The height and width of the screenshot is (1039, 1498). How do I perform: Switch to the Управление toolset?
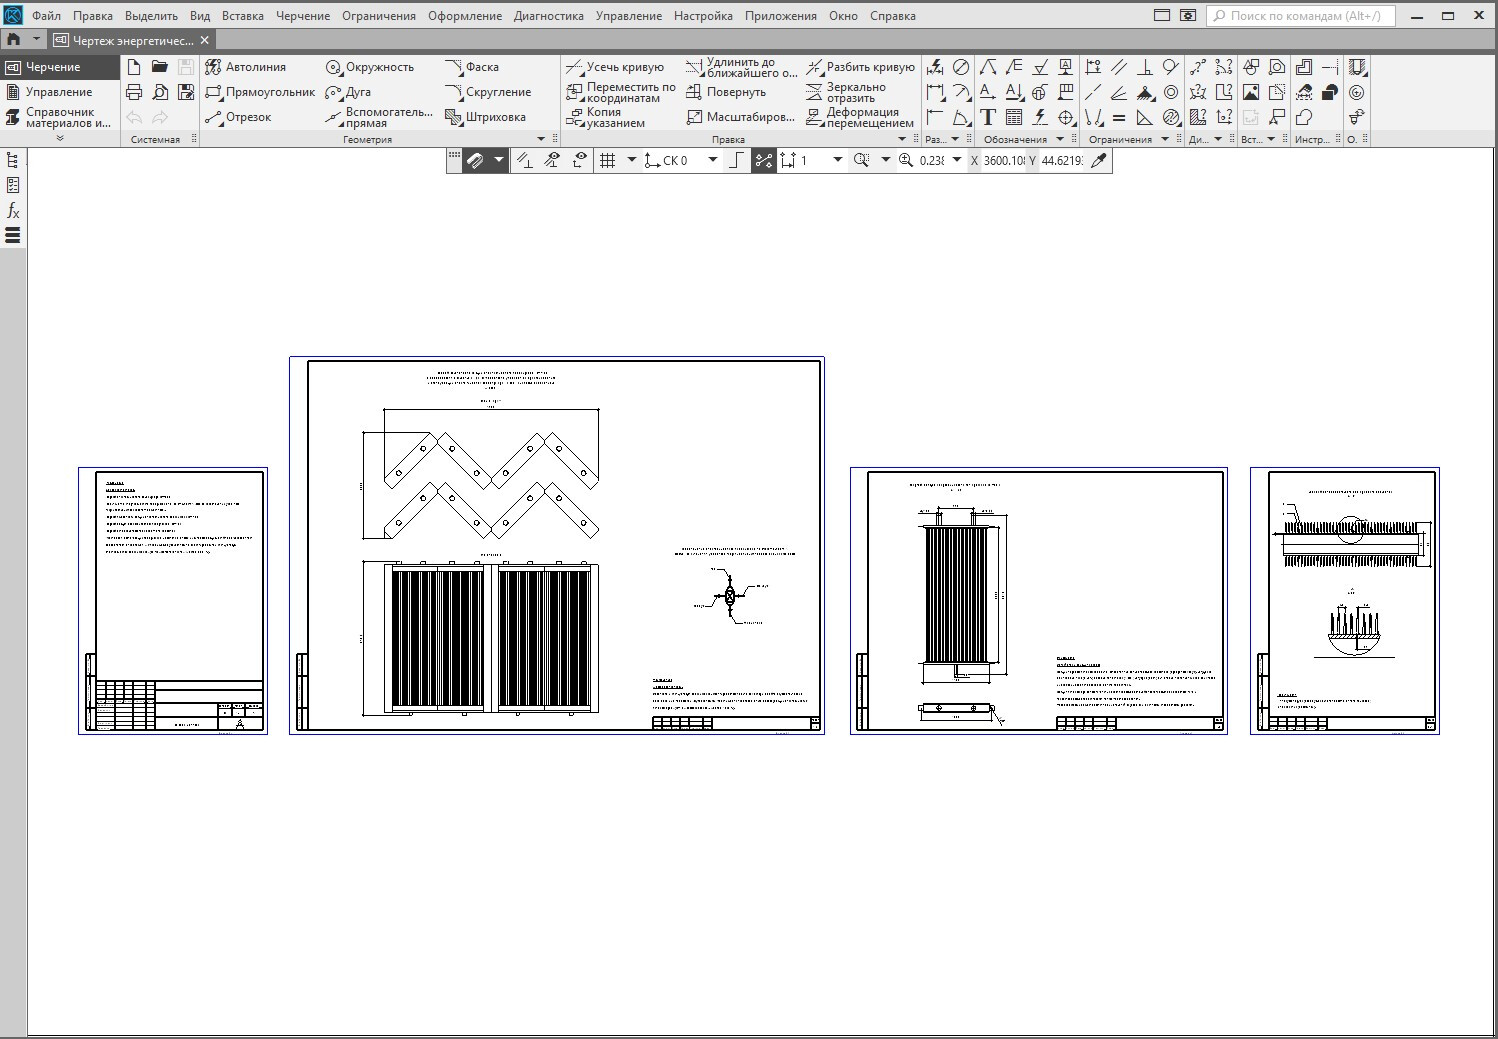pos(58,92)
